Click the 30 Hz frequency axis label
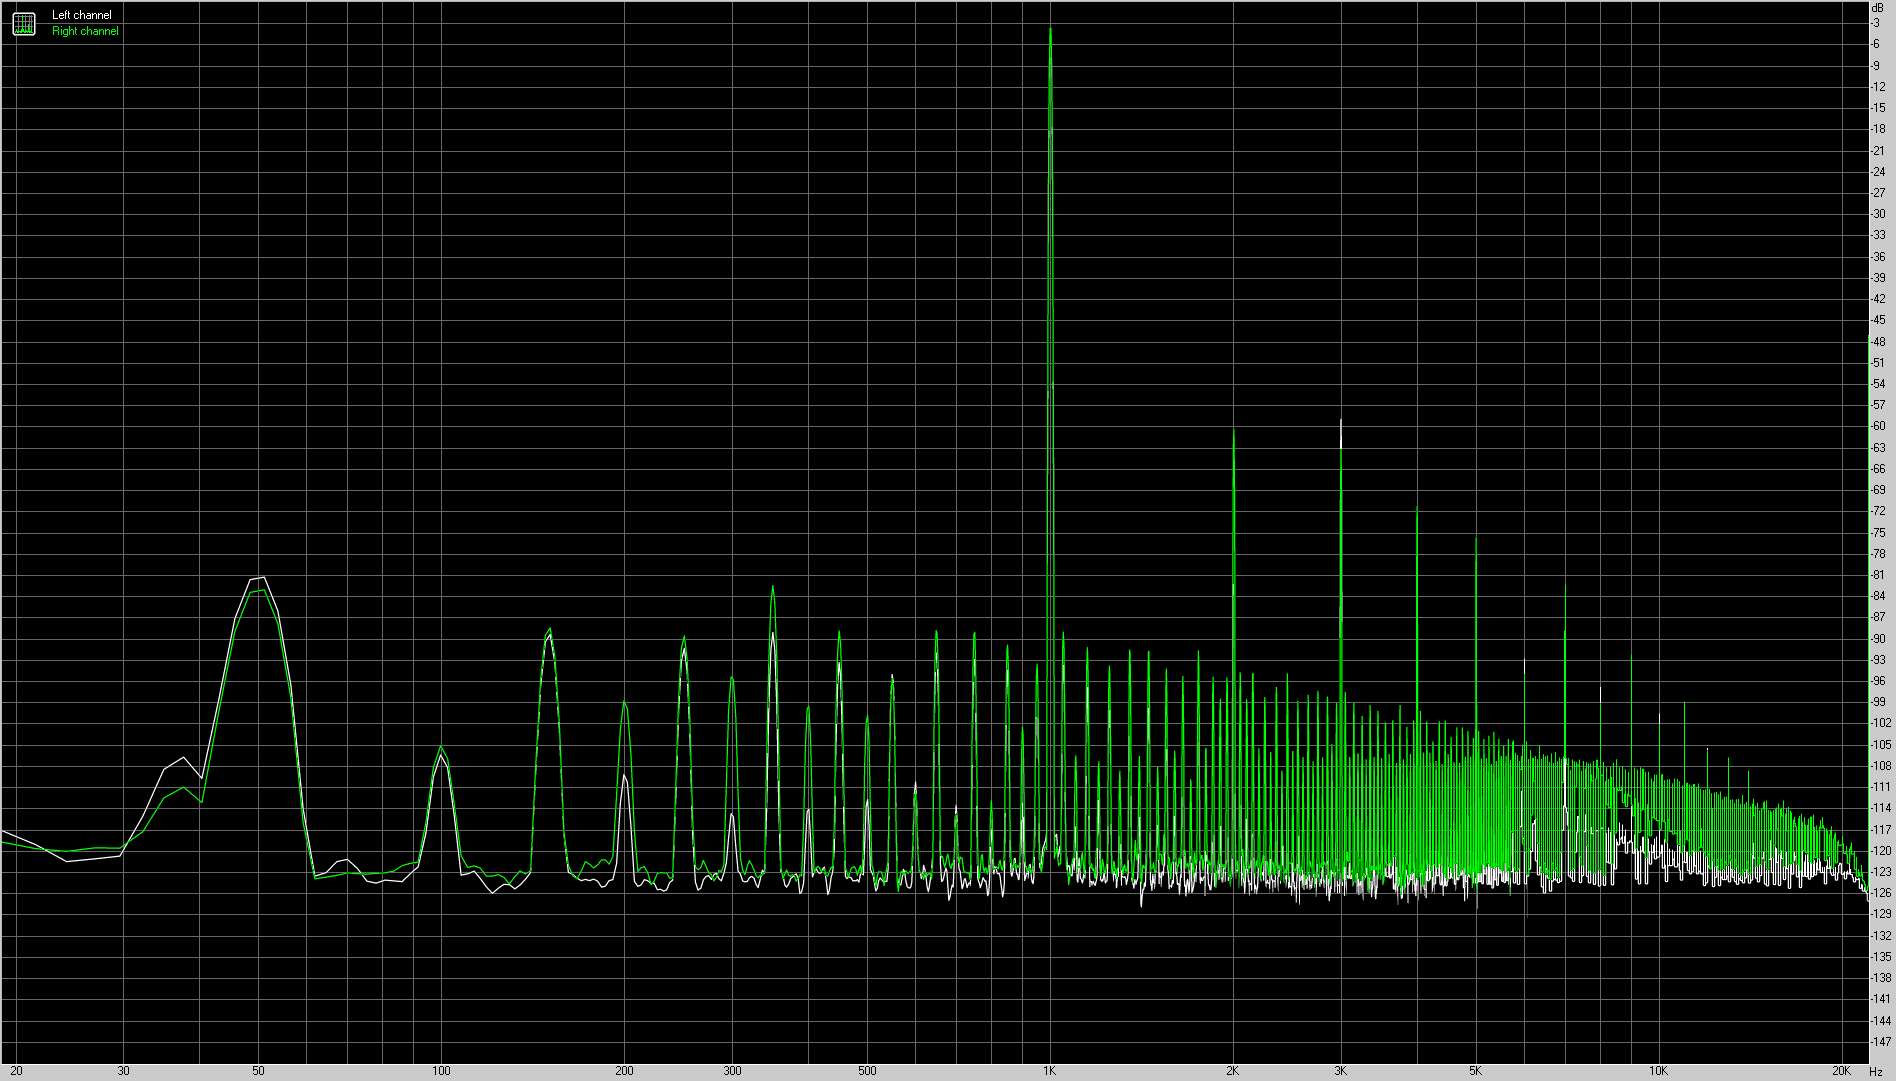Screen dimensions: 1896x1081 pos(123,1071)
